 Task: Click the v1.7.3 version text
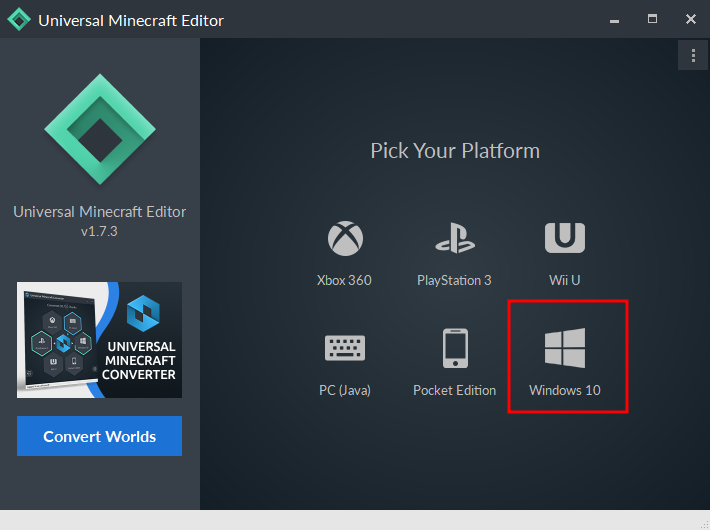click(99, 231)
